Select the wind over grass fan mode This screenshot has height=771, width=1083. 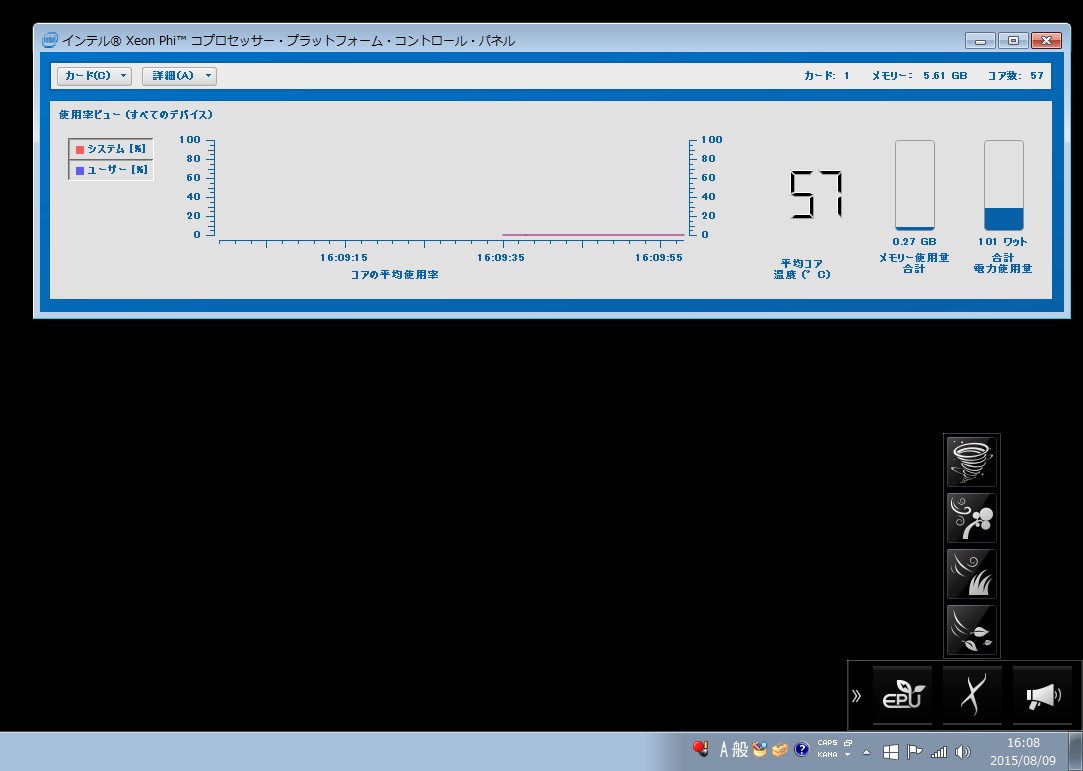click(x=971, y=573)
